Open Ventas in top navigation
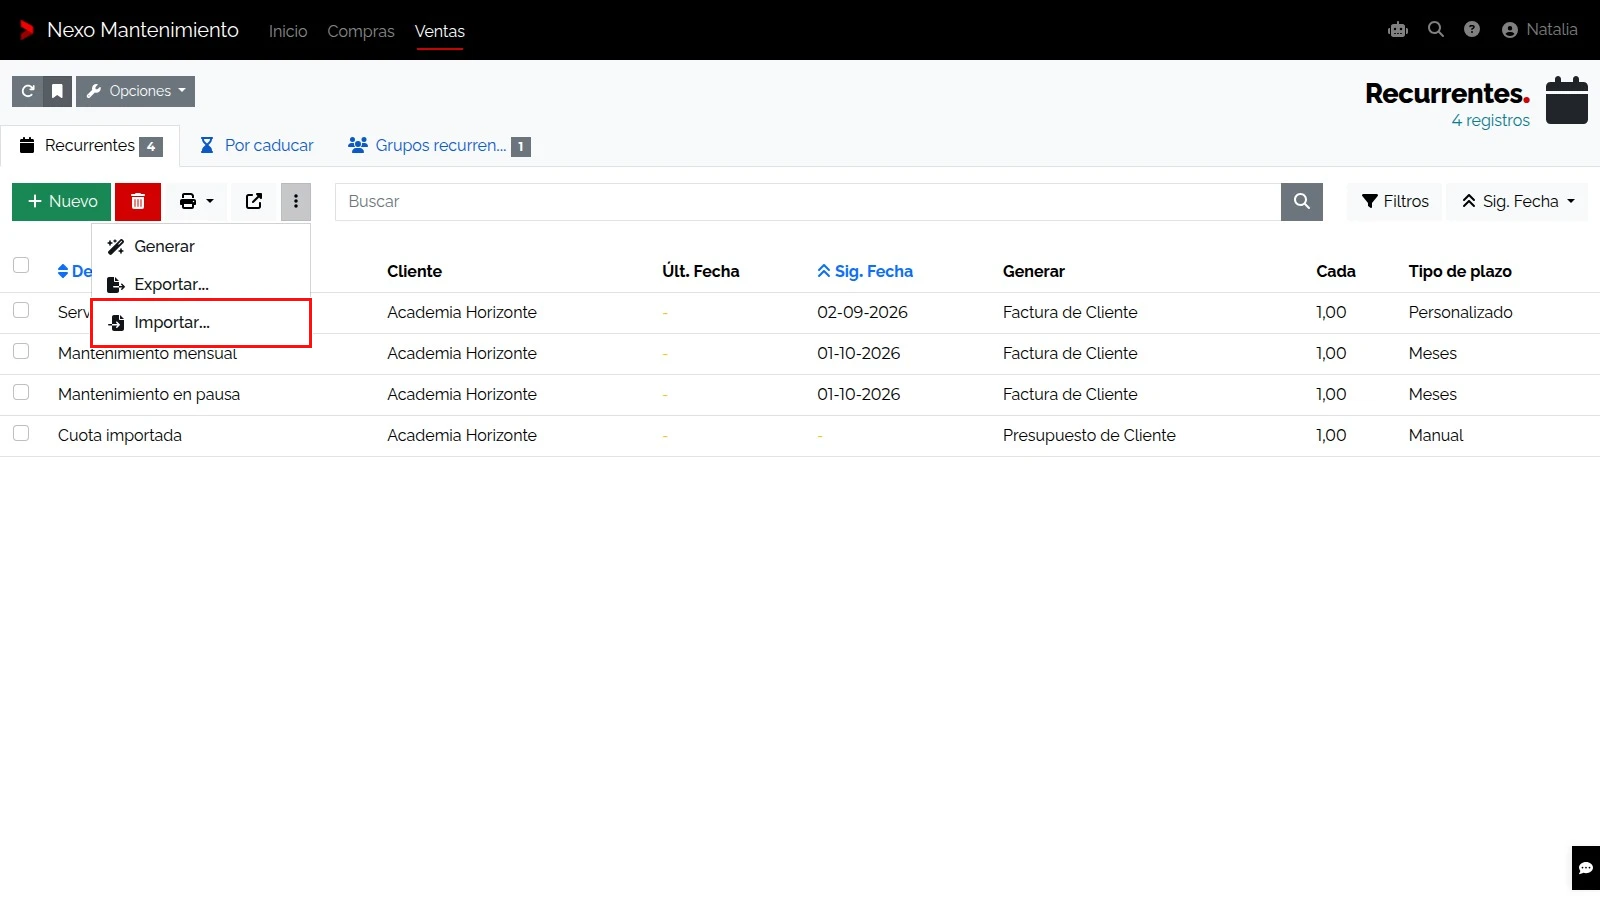 [x=440, y=31]
